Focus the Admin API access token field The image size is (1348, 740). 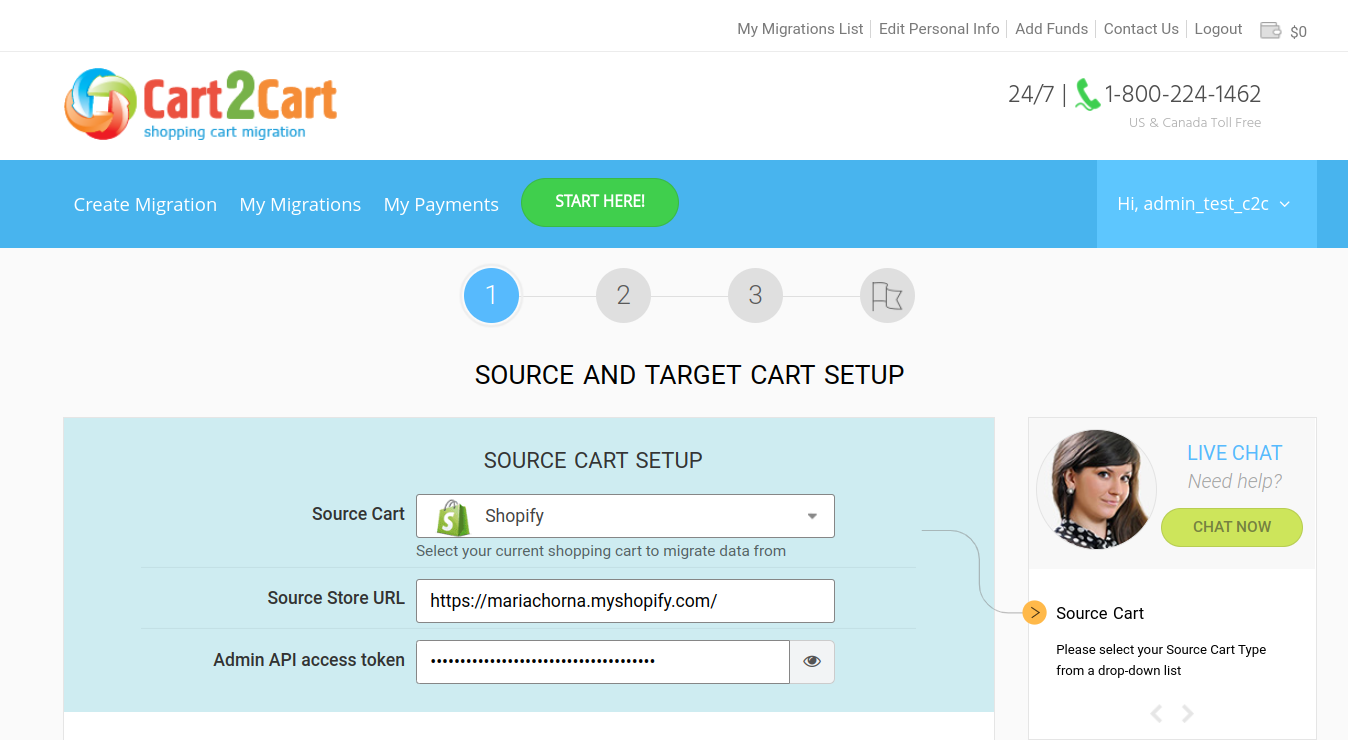tap(603, 662)
